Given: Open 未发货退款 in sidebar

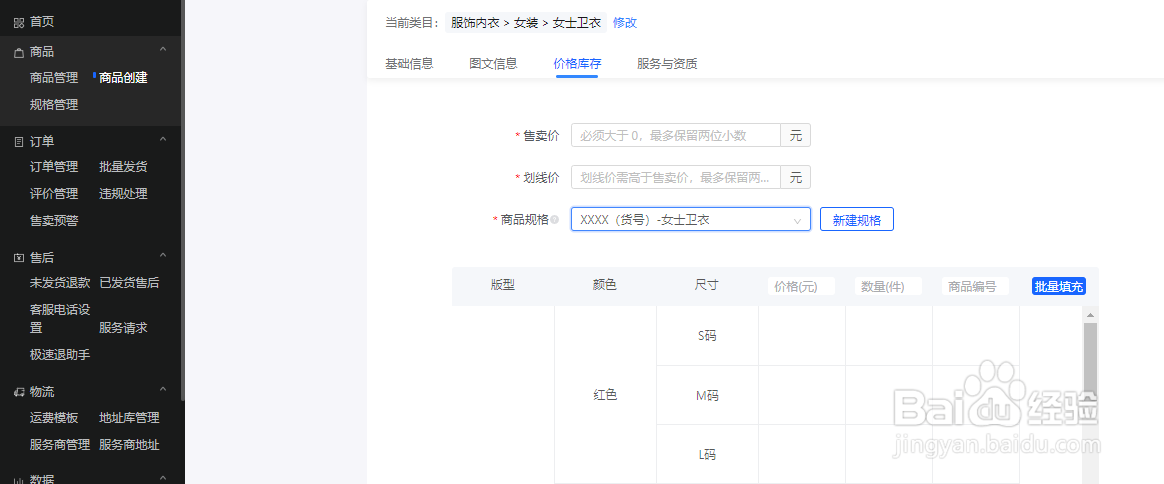Looking at the screenshot, I should tap(60, 283).
